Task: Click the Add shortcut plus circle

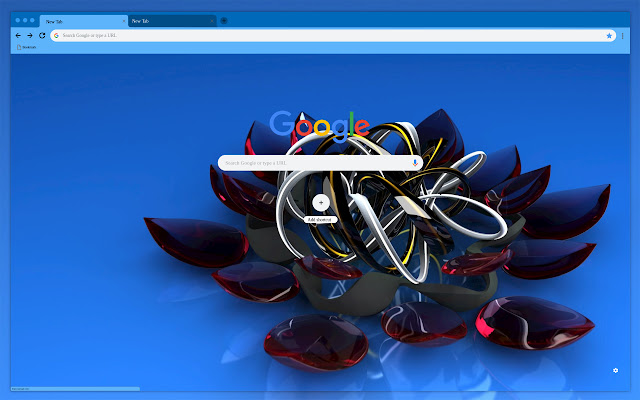Action: tap(321, 203)
